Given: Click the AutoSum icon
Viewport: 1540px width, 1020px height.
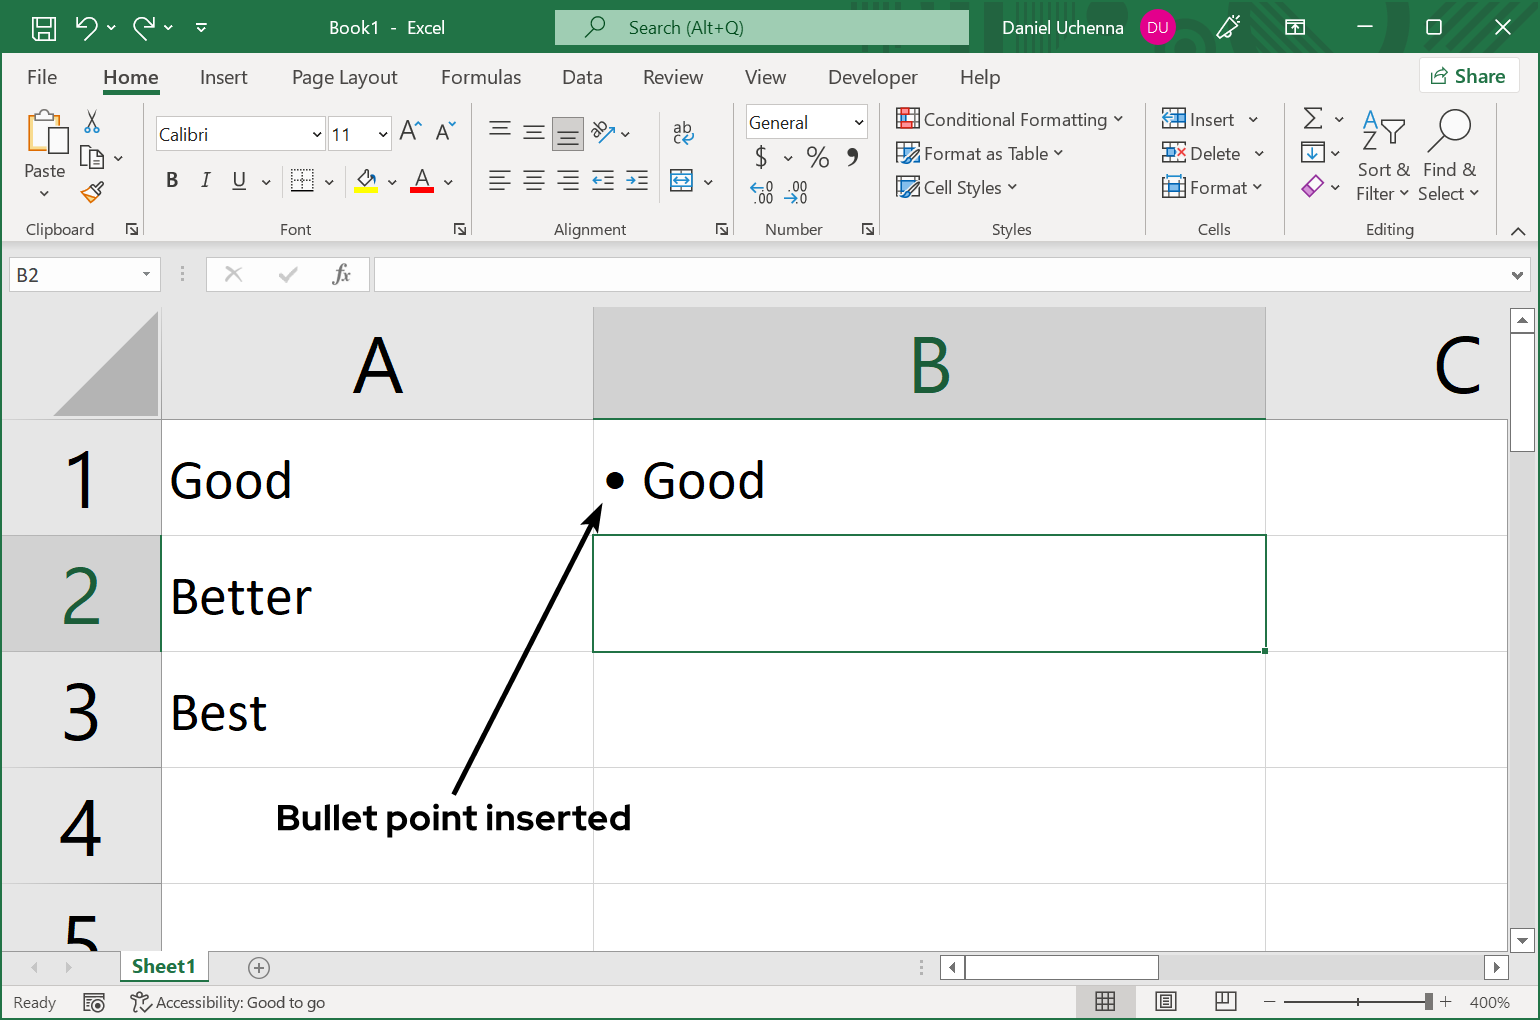Looking at the screenshot, I should click(1315, 118).
